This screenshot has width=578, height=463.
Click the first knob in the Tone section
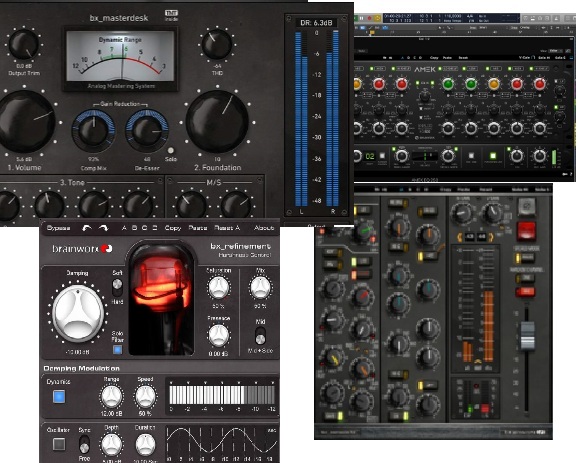[8, 206]
